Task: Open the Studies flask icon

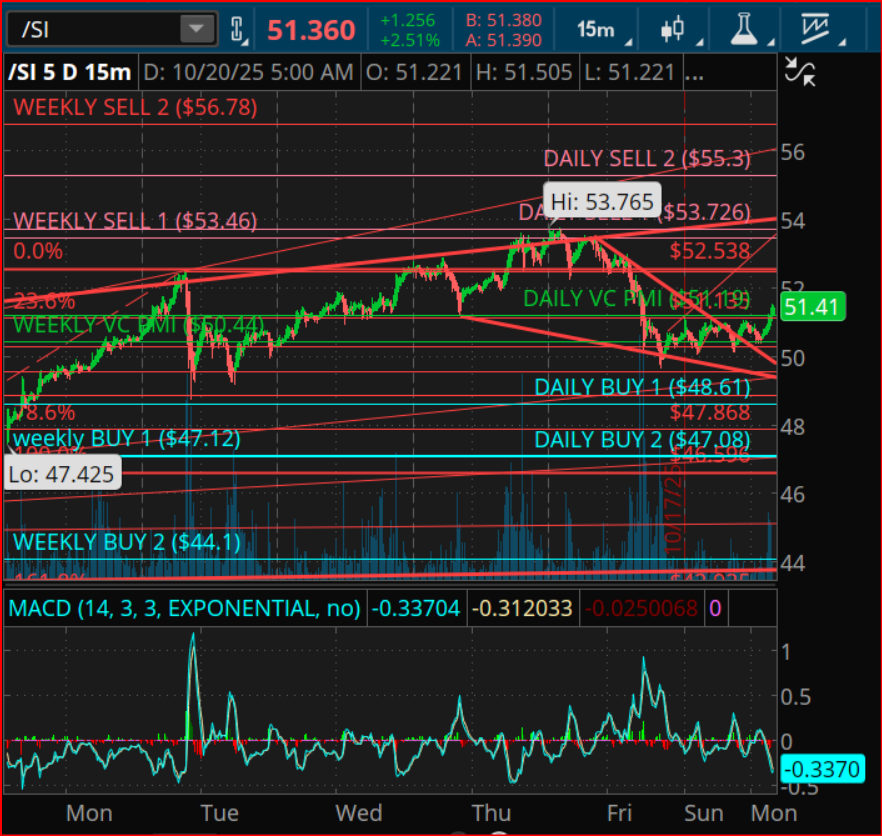Action: click(x=741, y=30)
